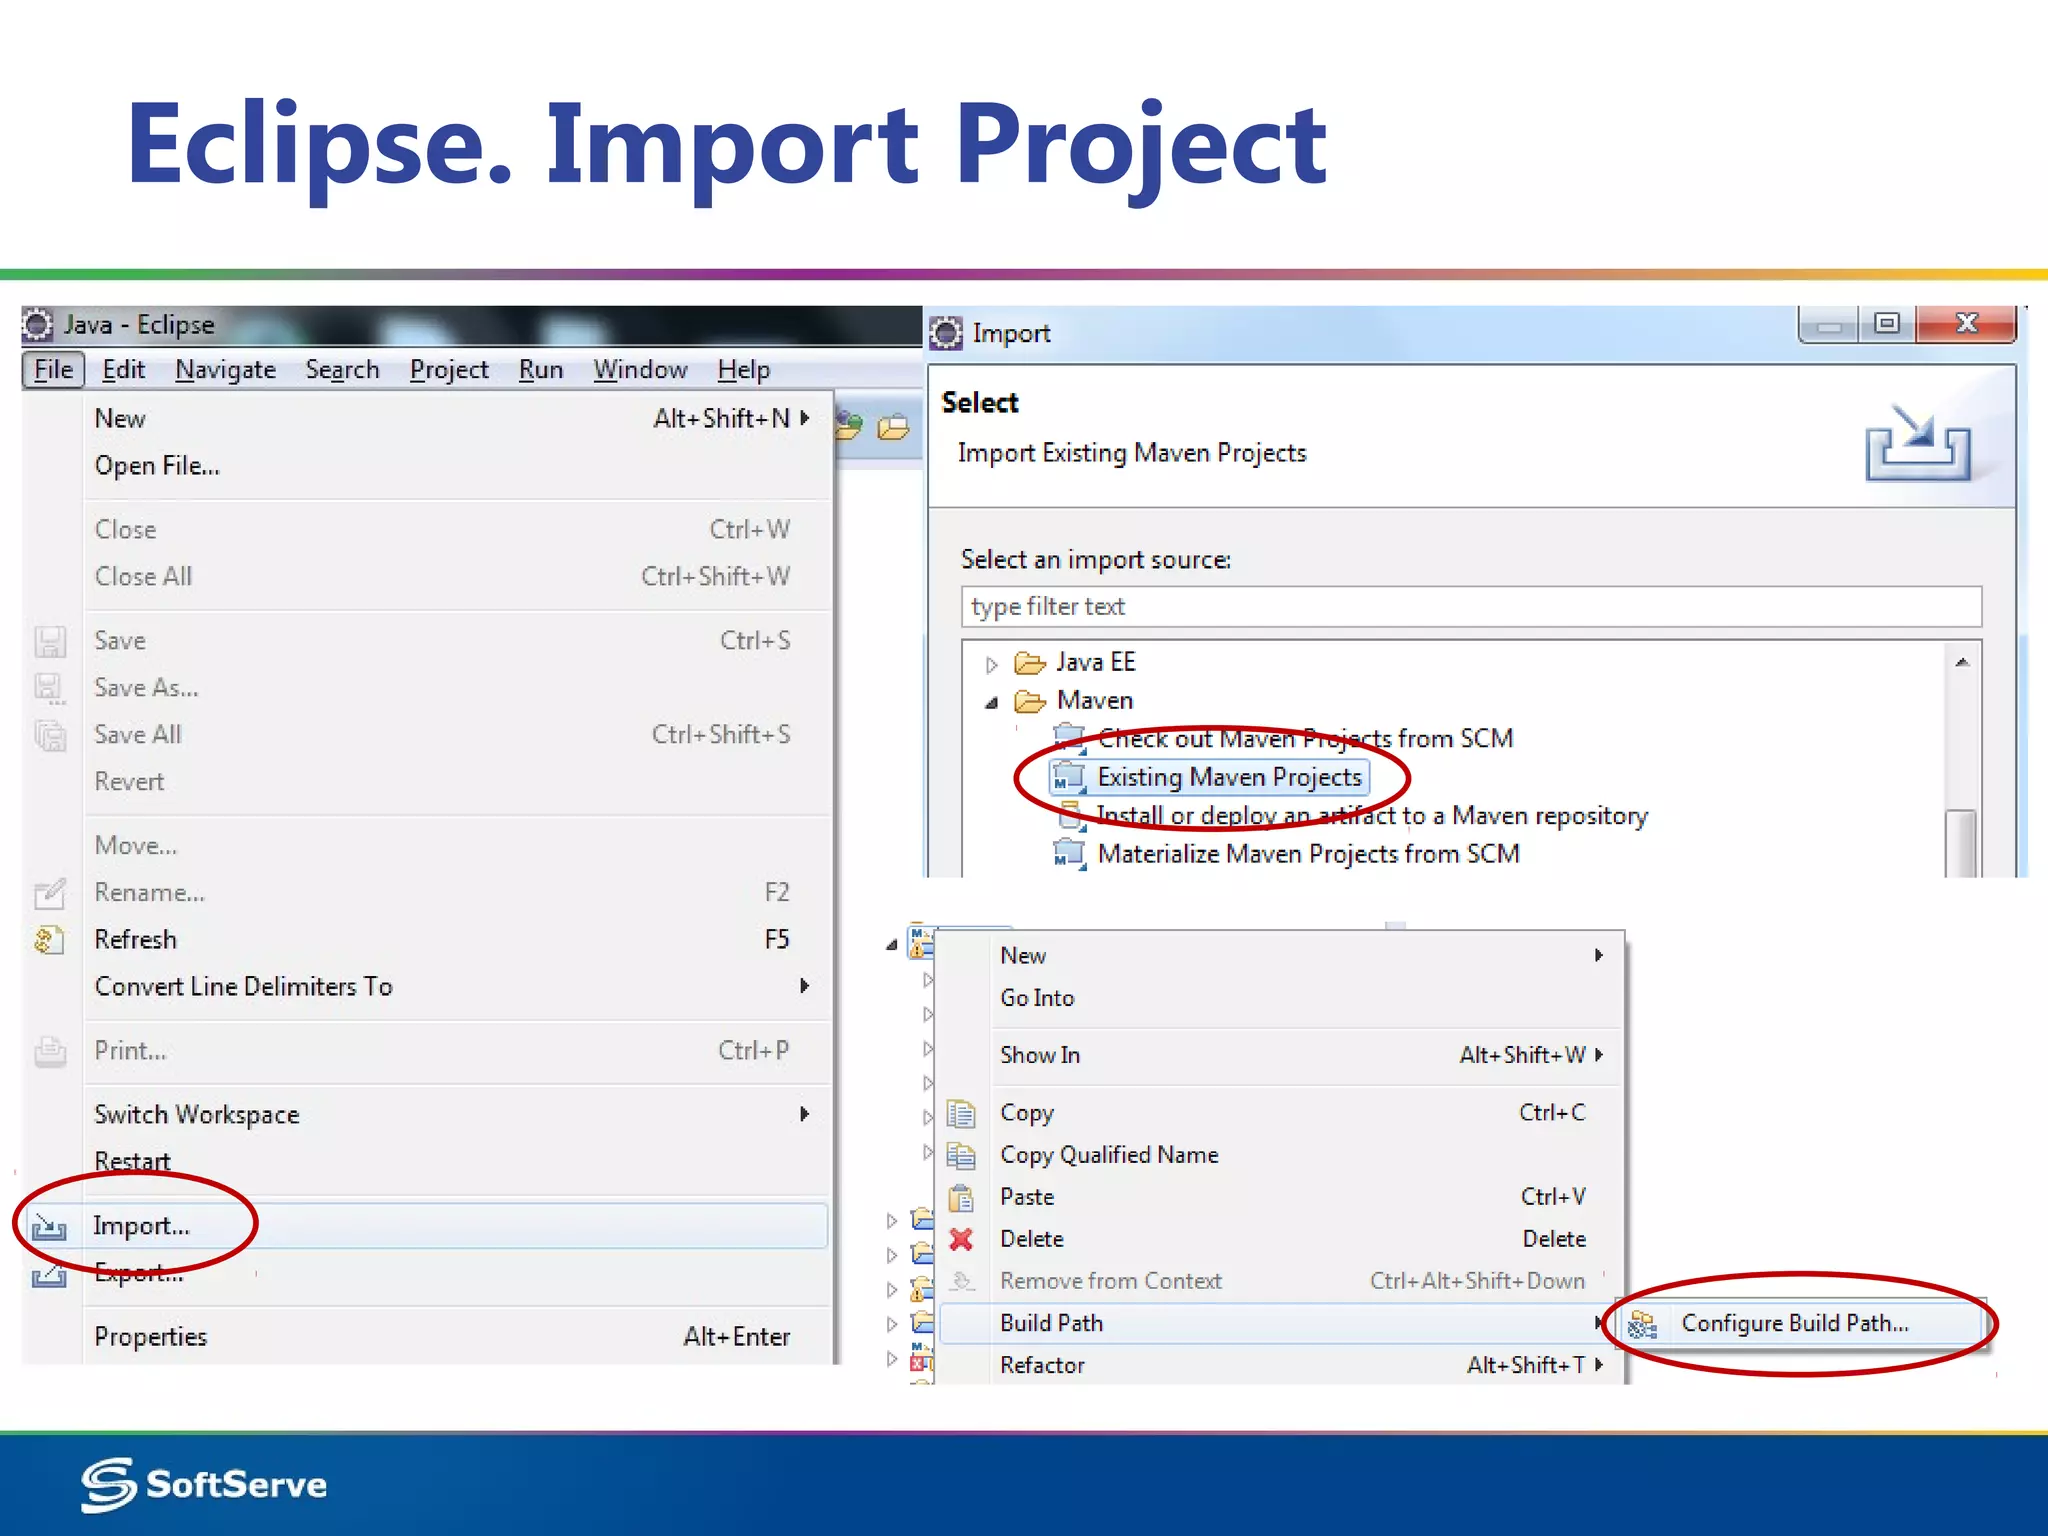This screenshot has height=1536, width=2048.
Task: Choose Restart from the File menu
Action: [456, 1161]
